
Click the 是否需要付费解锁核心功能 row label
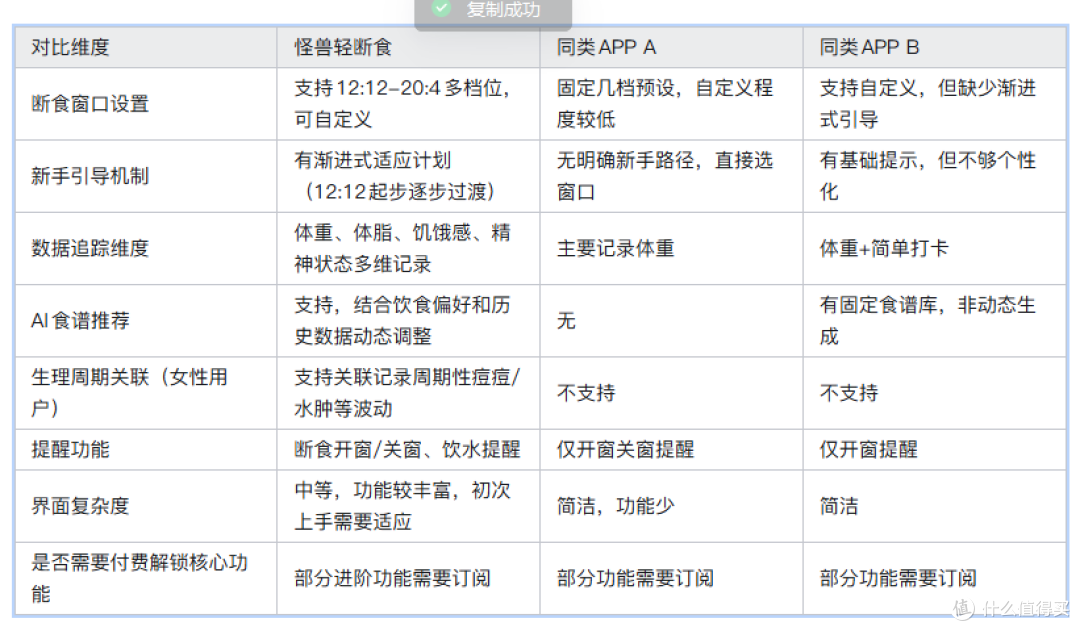146,579
